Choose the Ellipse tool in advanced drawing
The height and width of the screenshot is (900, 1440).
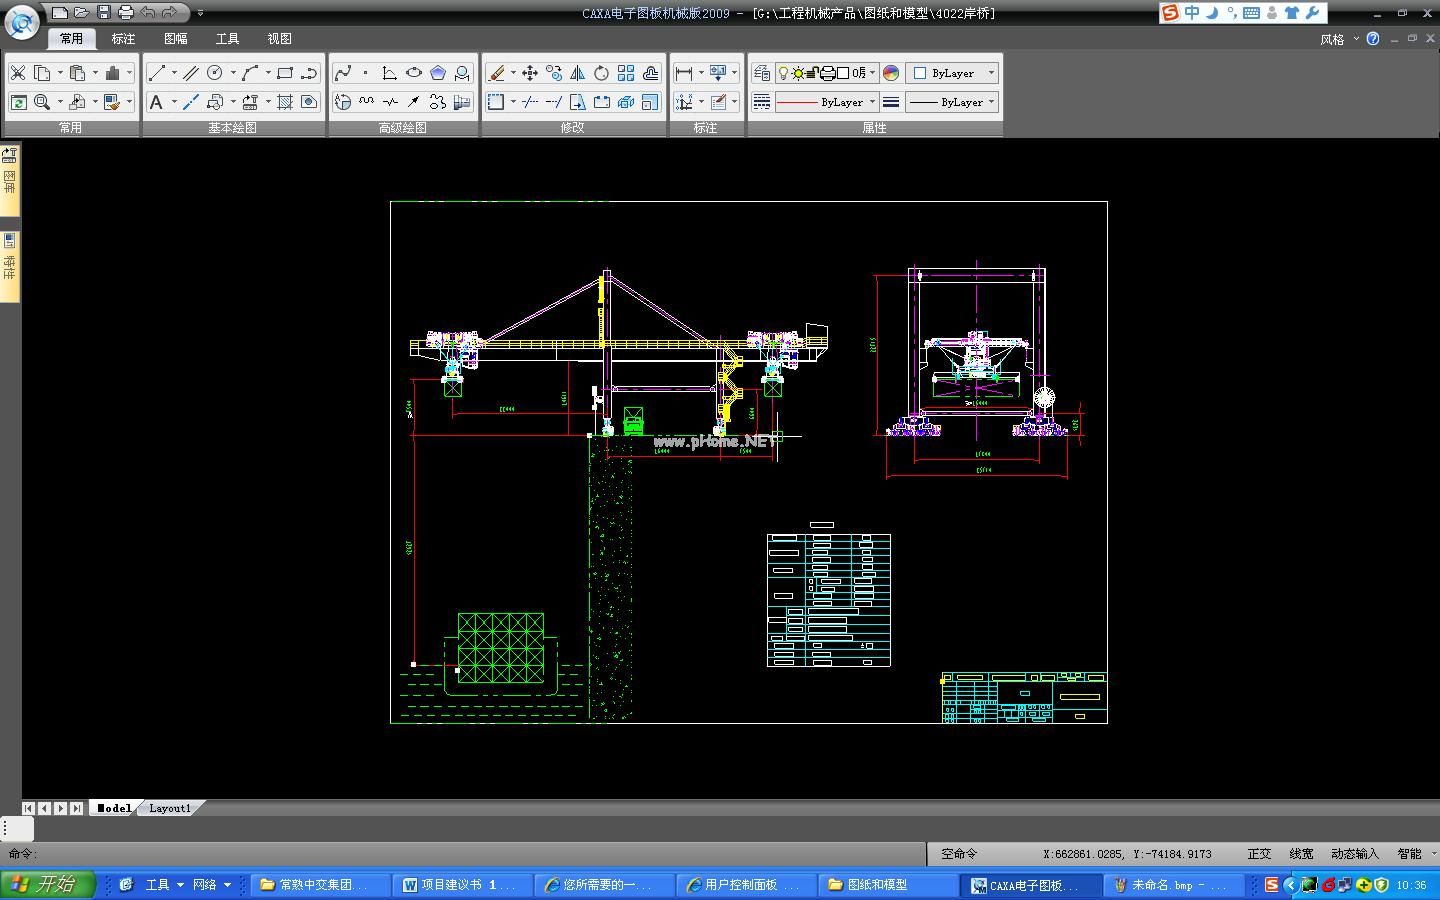click(x=413, y=73)
